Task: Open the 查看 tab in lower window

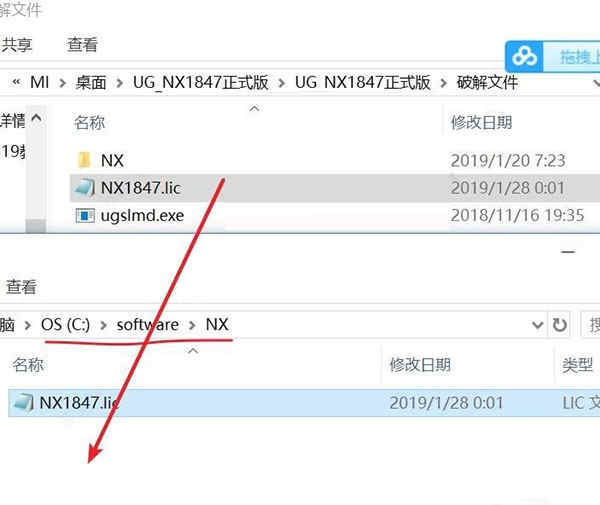Action: (x=21, y=287)
